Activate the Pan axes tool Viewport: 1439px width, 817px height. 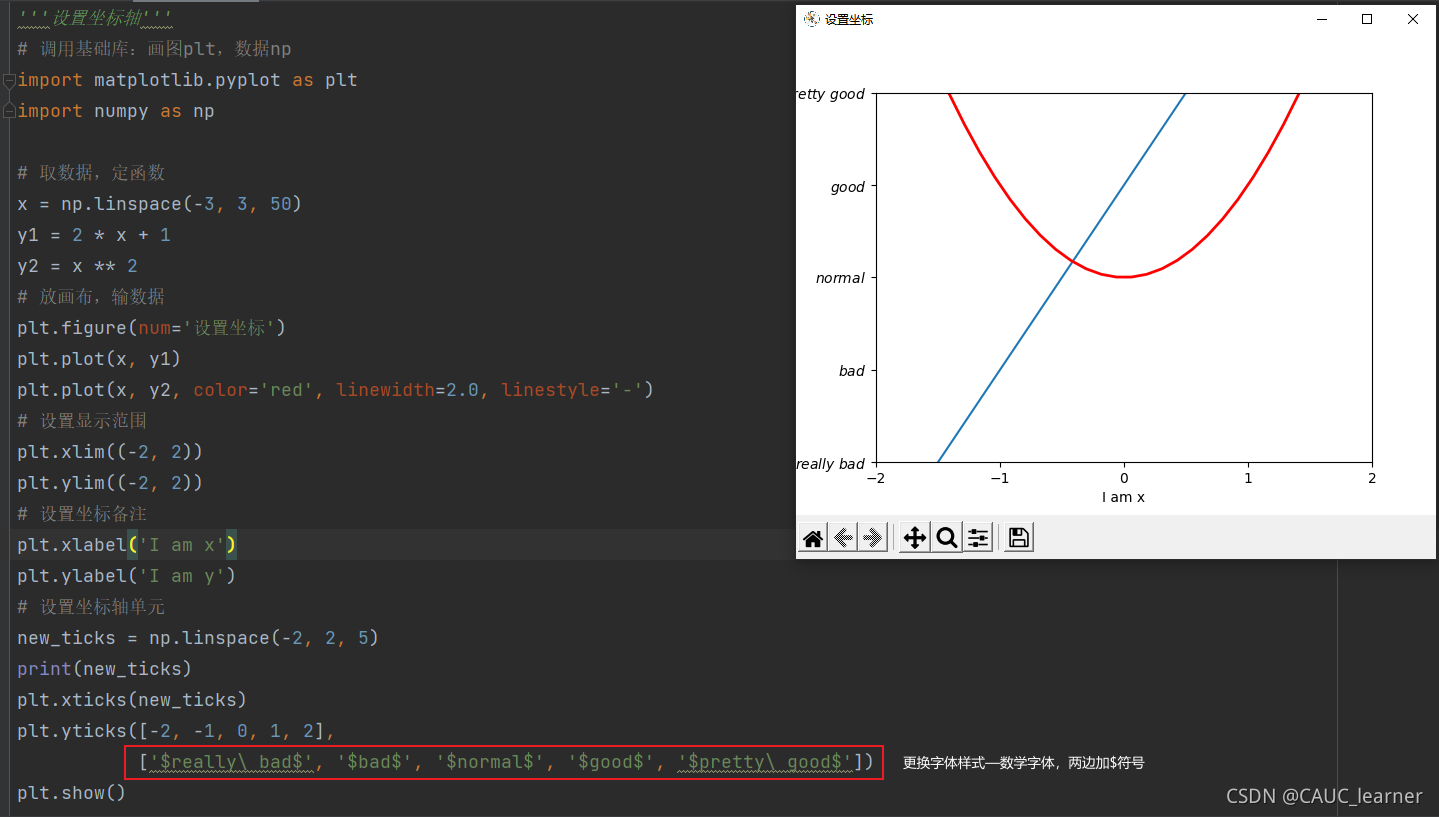pyautogui.click(x=915, y=539)
